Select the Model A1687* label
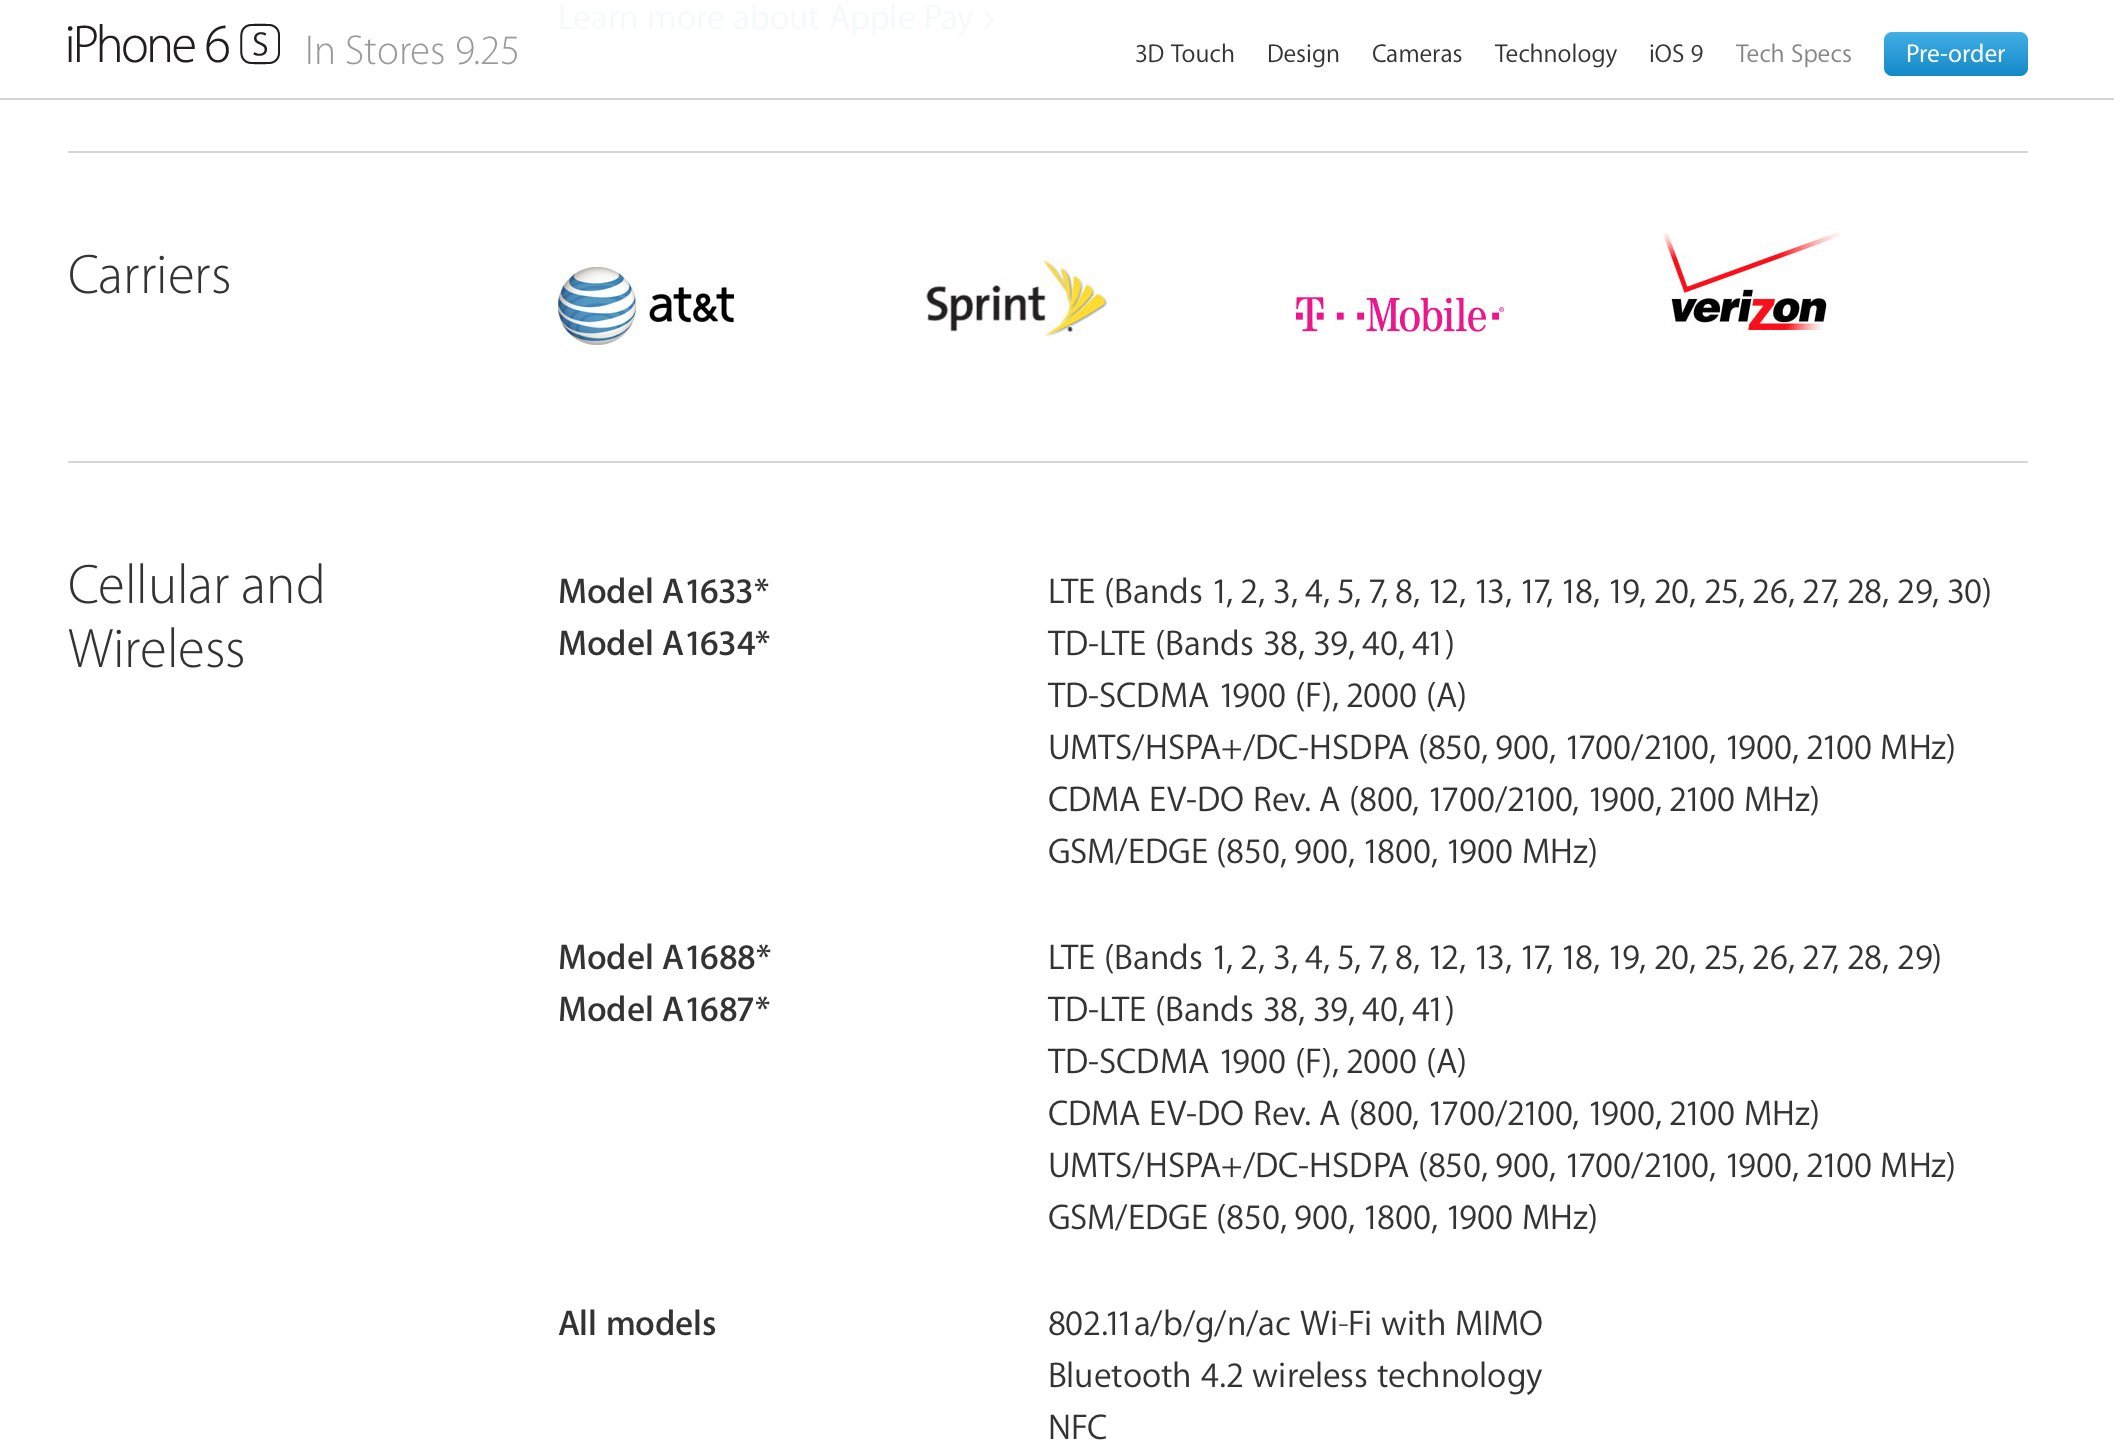Screen dimensions: 2114x1444 (x=663, y=1009)
